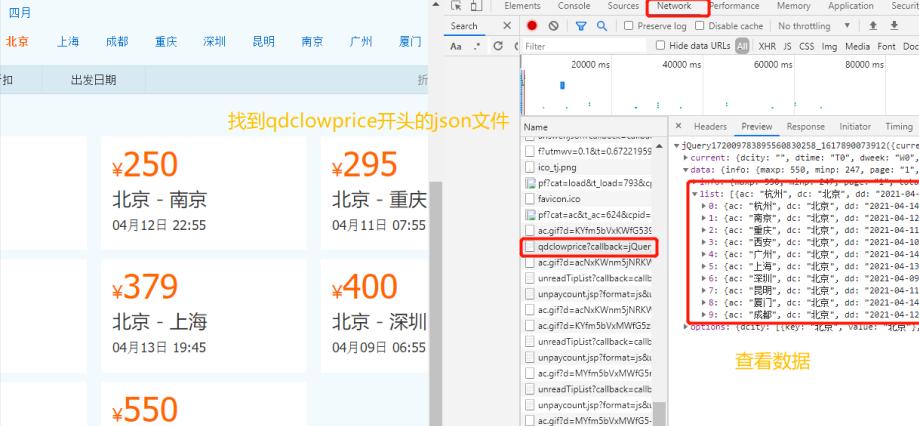Enable Preserve log checkbox
This screenshot has width=919, height=426.
(628, 26)
